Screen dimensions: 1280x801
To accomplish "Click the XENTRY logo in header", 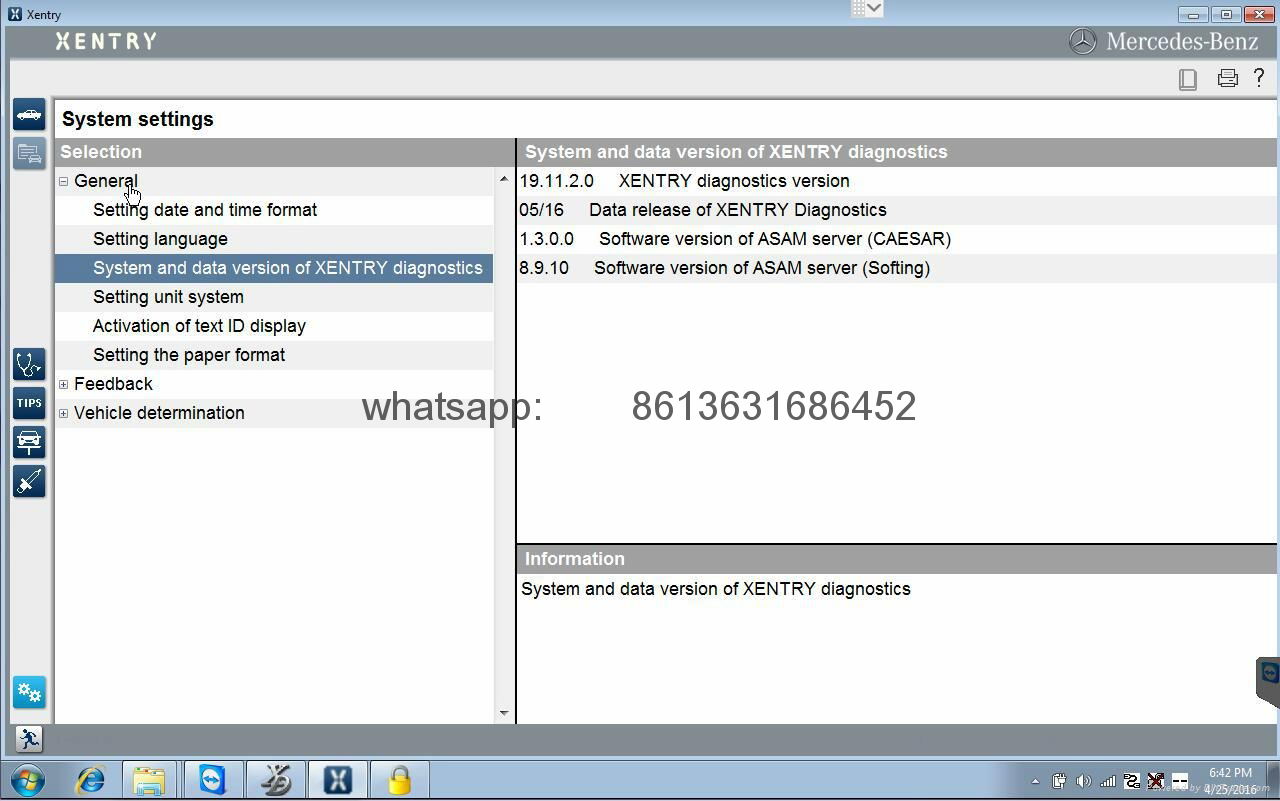I will pyautogui.click(x=106, y=41).
